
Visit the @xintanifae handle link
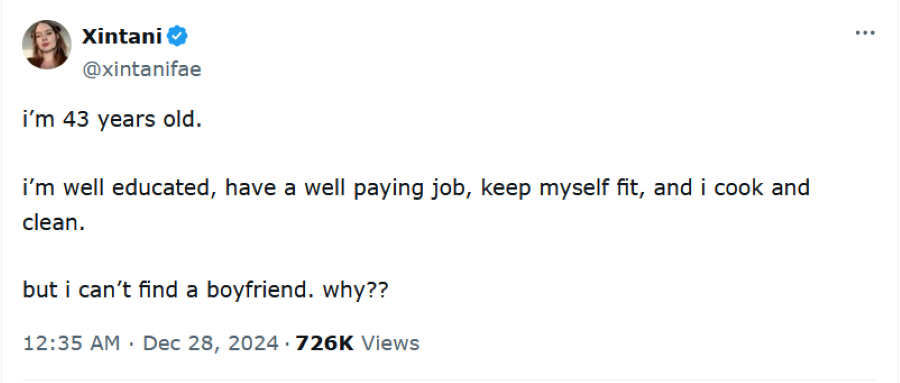pyautogui.click(x=142, y=69)
